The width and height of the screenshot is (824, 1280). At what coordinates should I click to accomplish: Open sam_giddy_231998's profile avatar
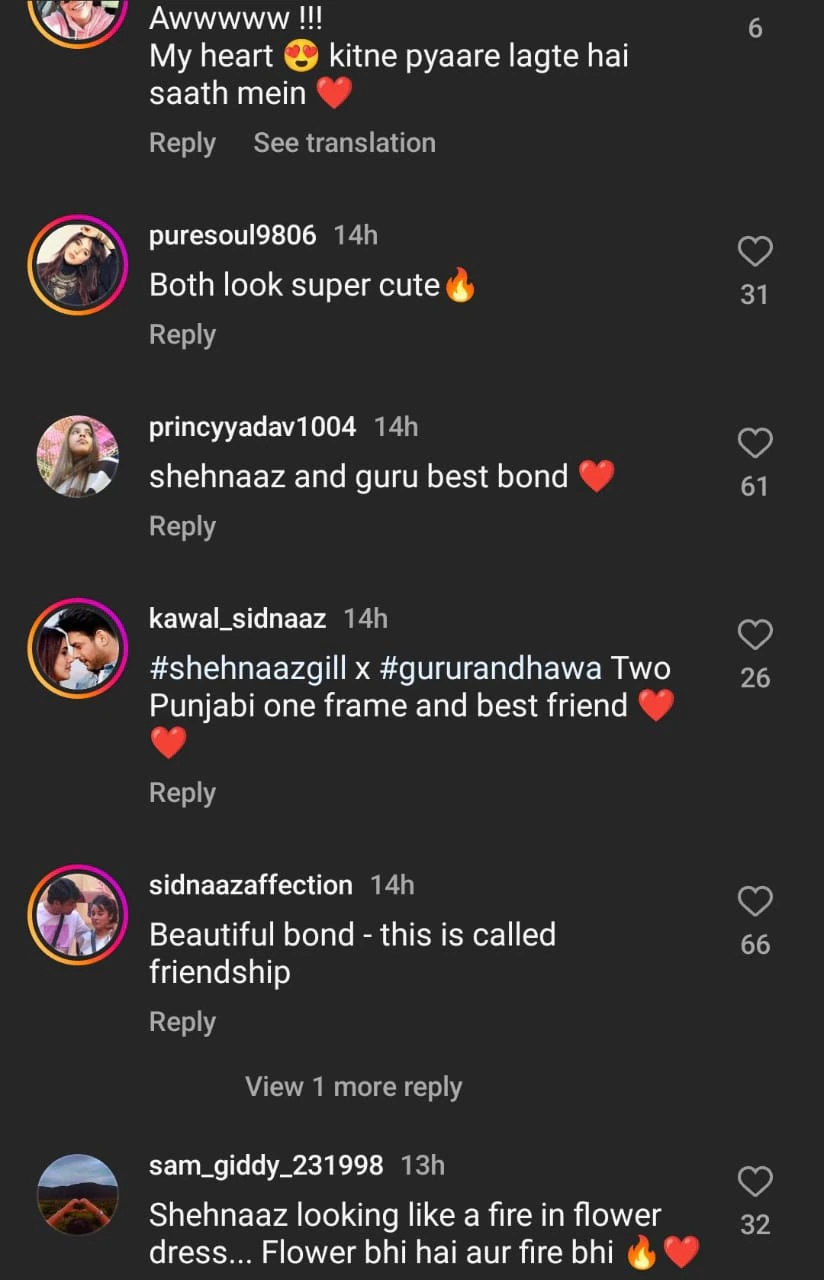(x=77, y=1195)
